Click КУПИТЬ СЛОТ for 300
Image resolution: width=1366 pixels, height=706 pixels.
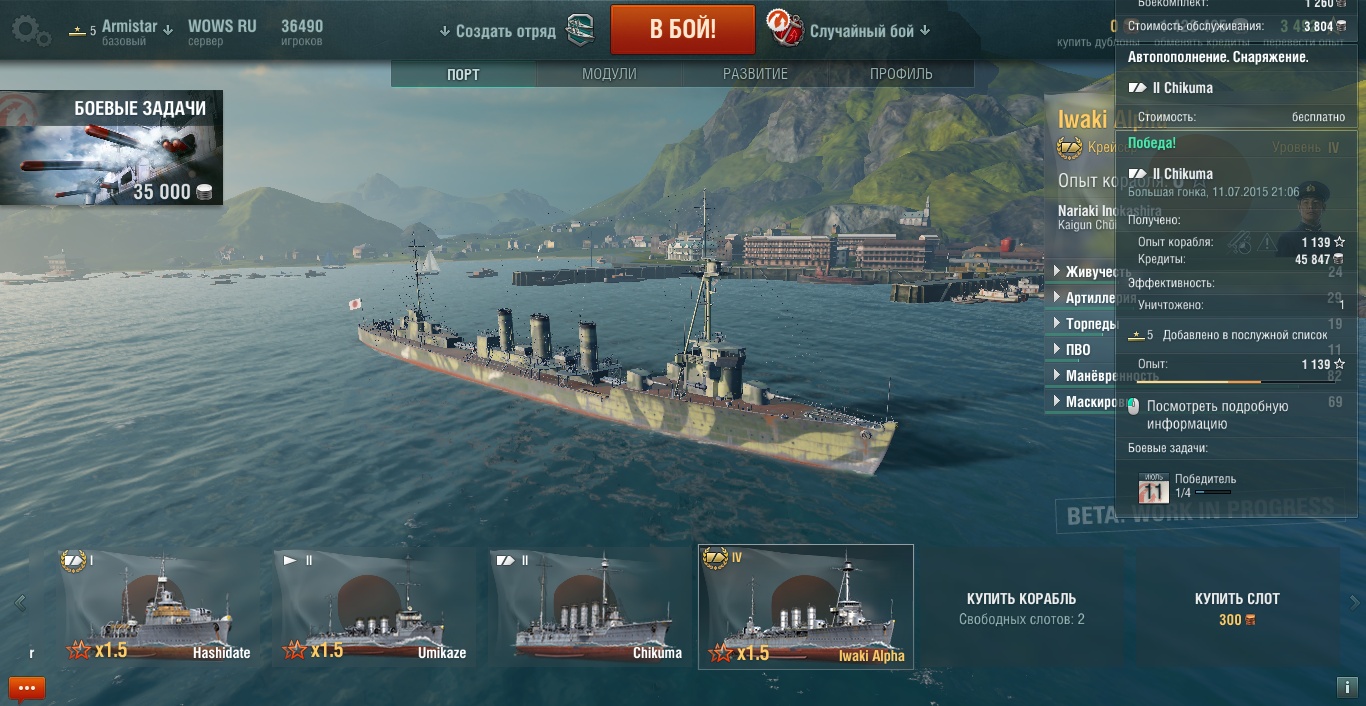click(1237, 608)
